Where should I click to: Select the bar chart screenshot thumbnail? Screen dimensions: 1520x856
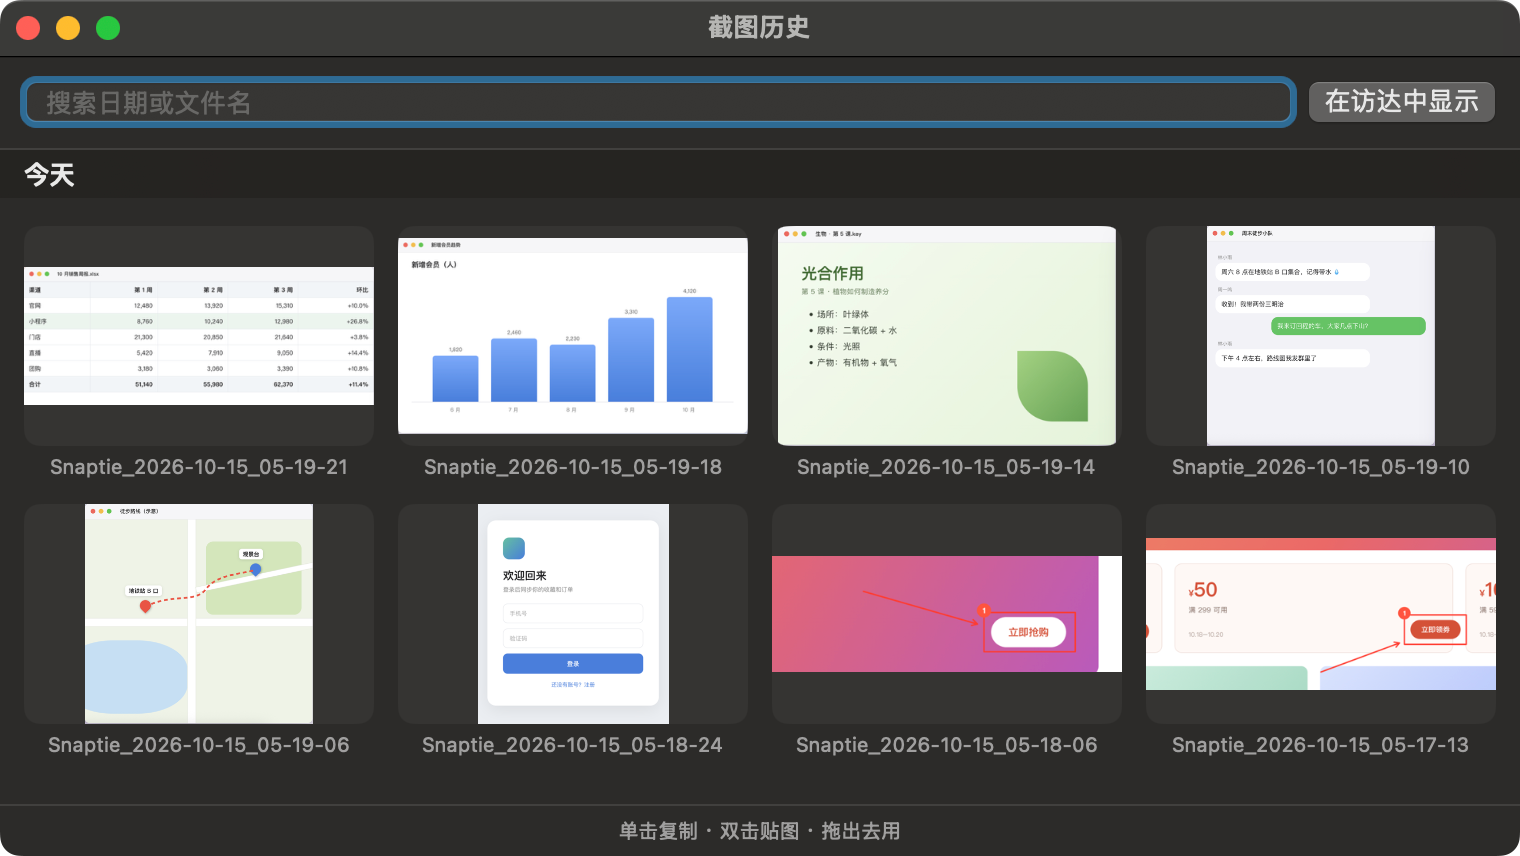[573, 336]
